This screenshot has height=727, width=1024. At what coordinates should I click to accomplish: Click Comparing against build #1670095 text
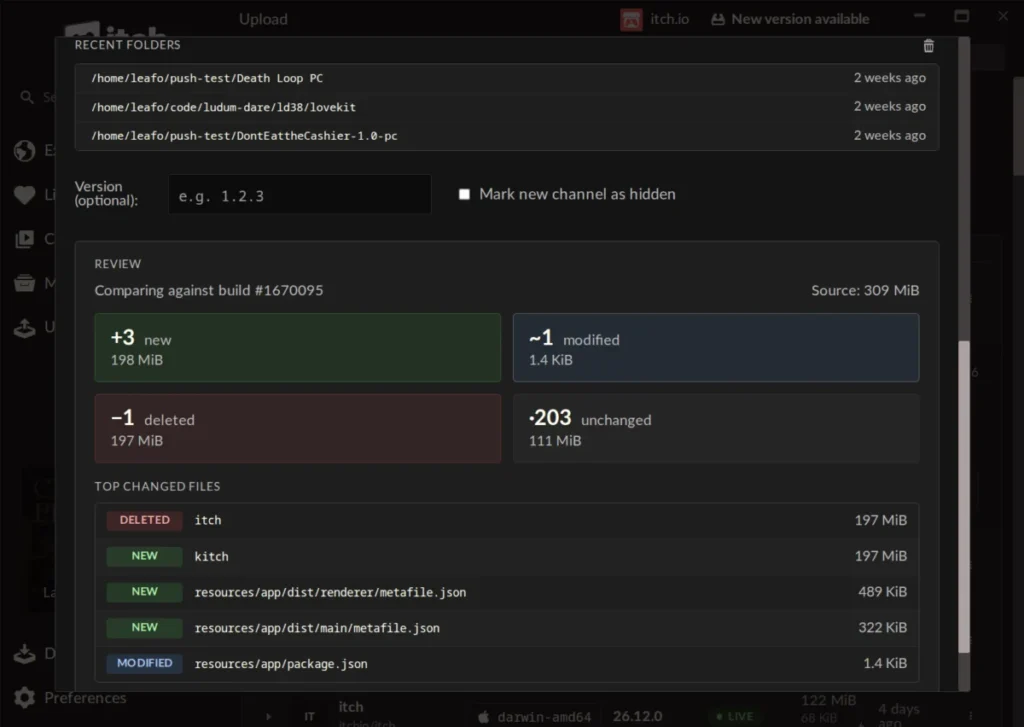[209, 290]
